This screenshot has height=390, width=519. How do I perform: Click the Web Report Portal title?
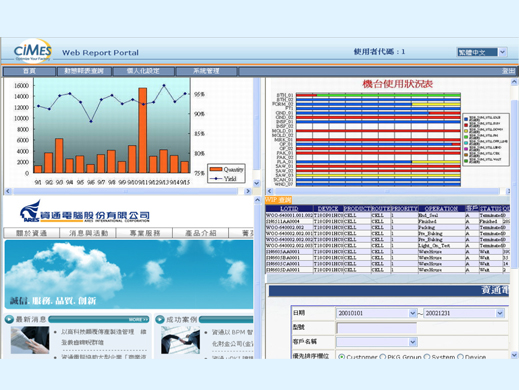pyautogui.click(x=100, y=53)
